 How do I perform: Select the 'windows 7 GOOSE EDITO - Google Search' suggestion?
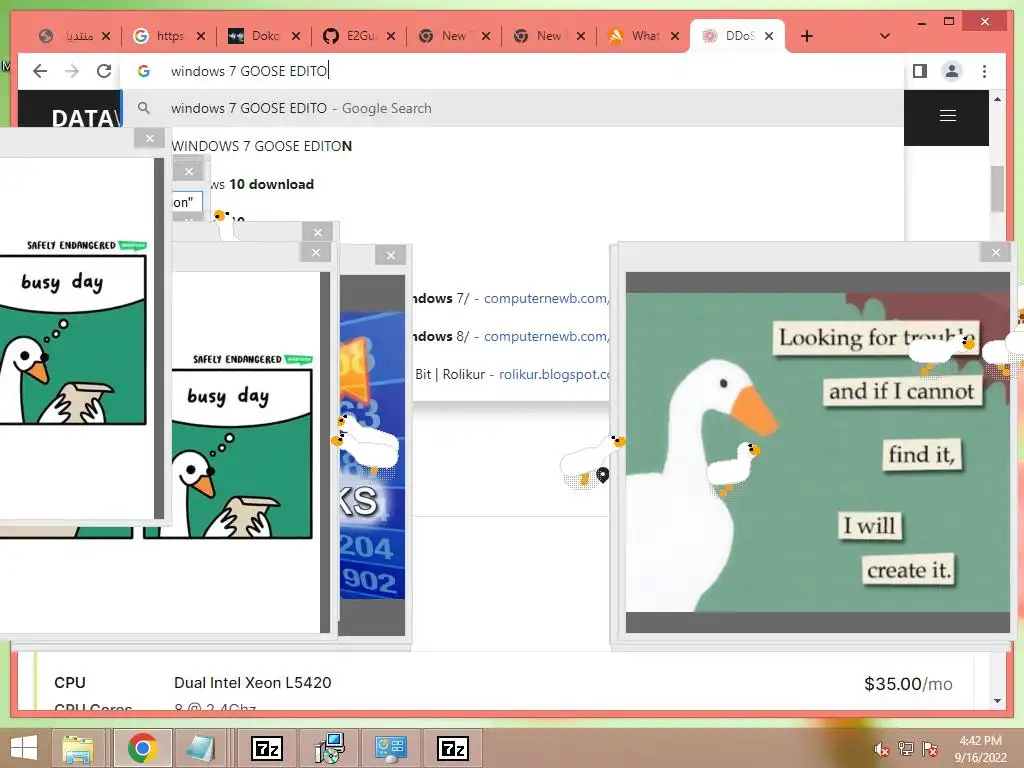tap(513, 108)
